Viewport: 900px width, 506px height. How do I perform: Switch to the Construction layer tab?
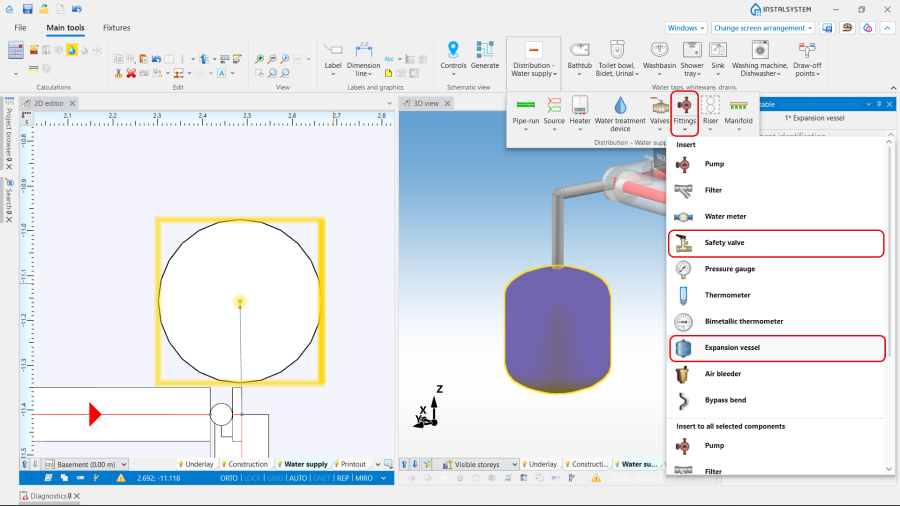[x=246, y=464]
